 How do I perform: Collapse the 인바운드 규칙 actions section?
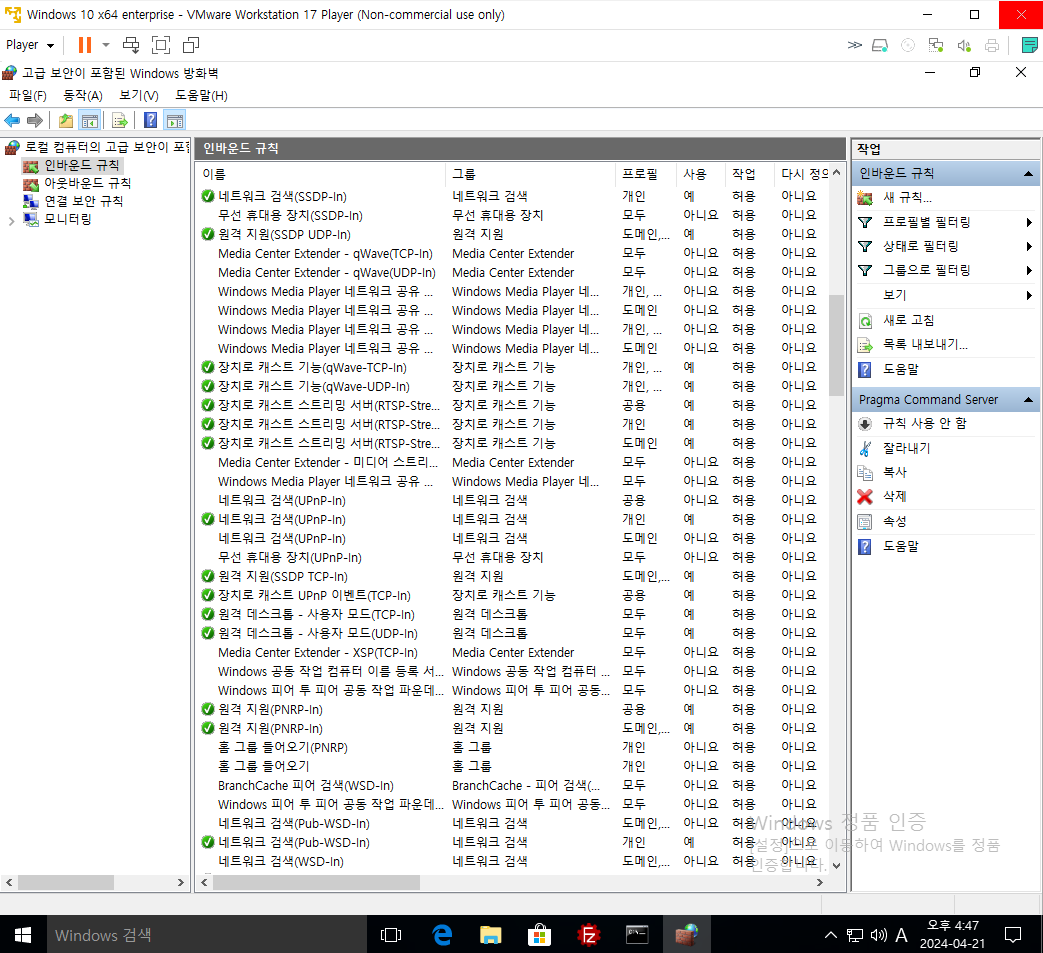pos(1028,174)
